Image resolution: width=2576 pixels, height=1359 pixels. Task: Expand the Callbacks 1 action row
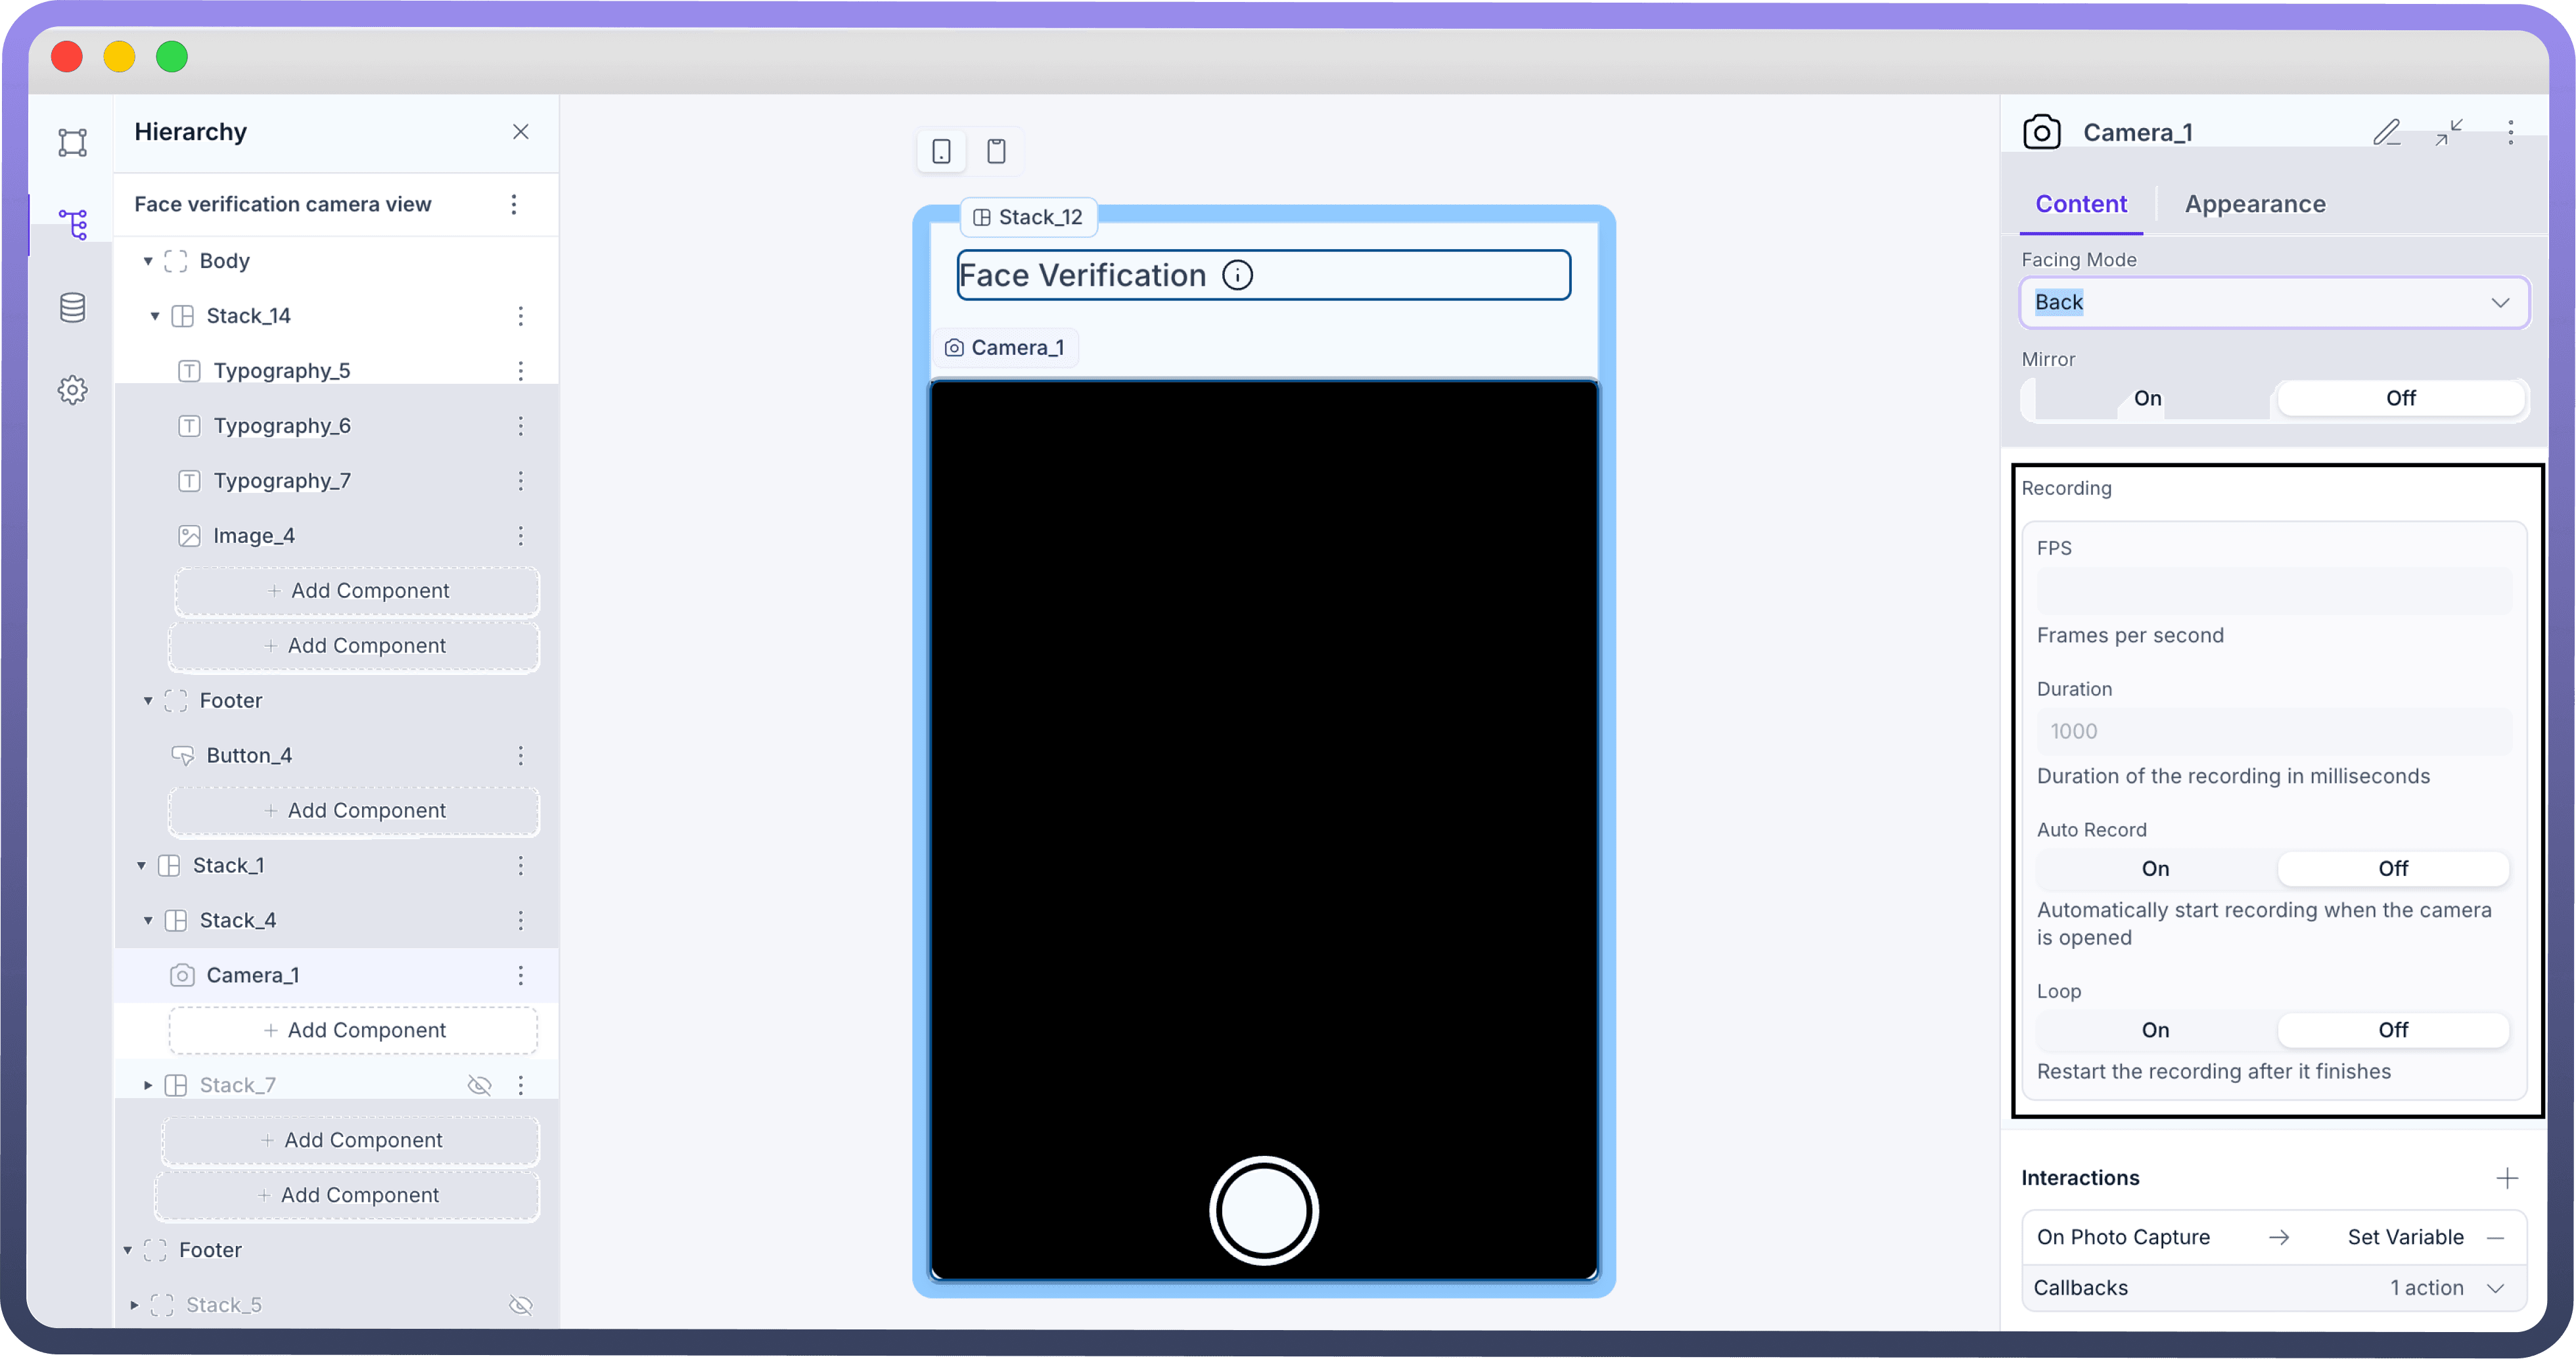[x=2494, y=1288]
